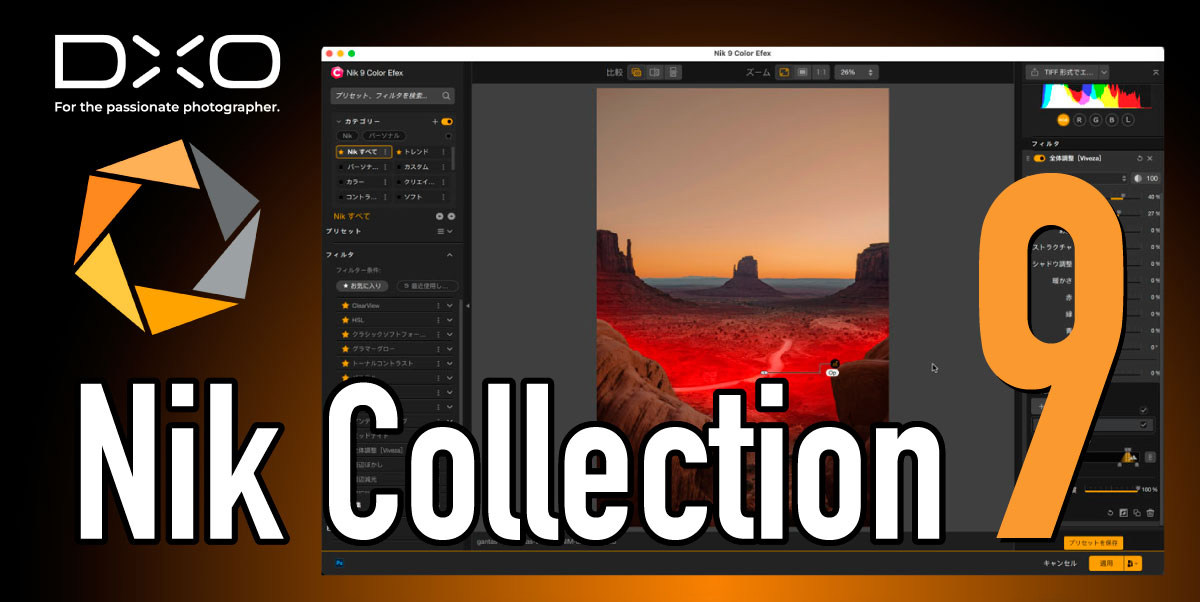Open options menu for ClearView filter

pyautogui.click(x=438, y=305)
